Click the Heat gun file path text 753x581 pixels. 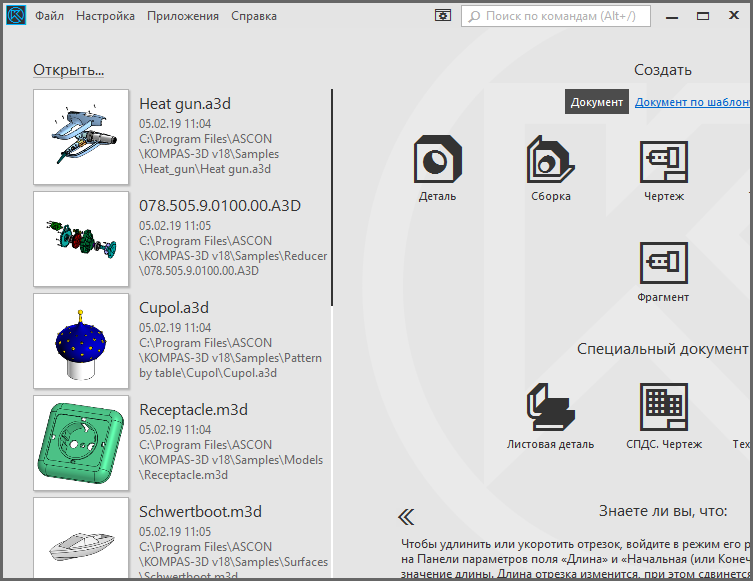208,154
